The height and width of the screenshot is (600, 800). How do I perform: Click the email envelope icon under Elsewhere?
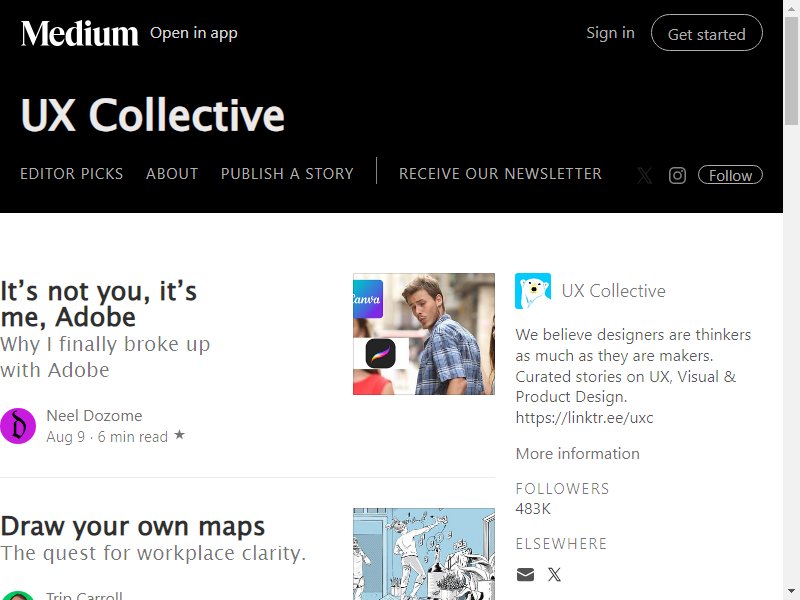click(x=525, y=574)
